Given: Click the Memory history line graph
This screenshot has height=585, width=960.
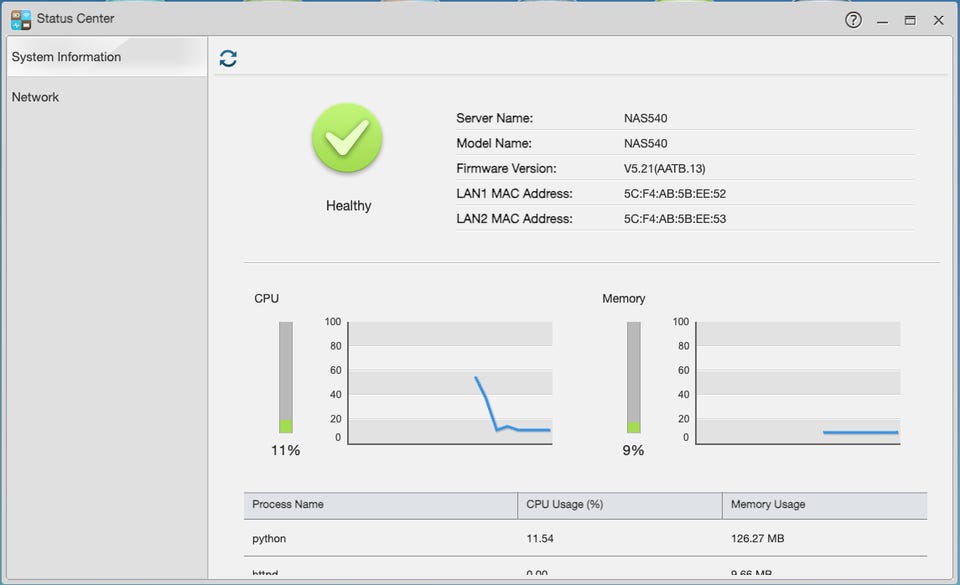Looking at the screenshot, I should (x=798, y=382).
